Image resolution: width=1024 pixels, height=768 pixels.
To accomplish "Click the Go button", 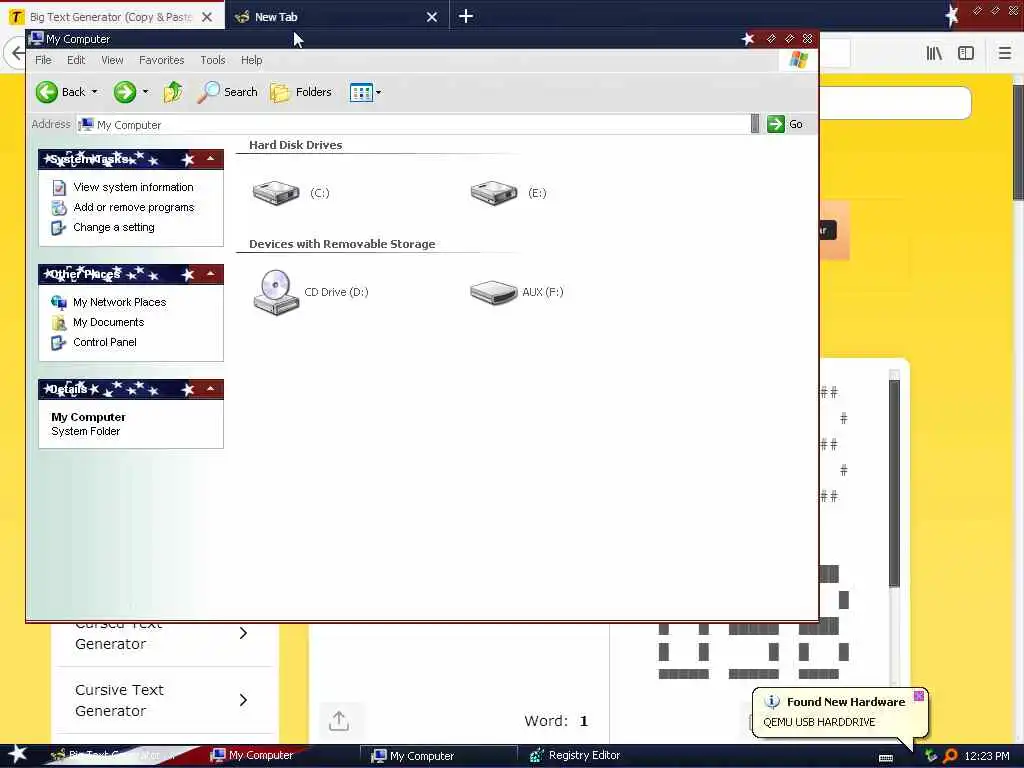I will click(x=785, y=124).
